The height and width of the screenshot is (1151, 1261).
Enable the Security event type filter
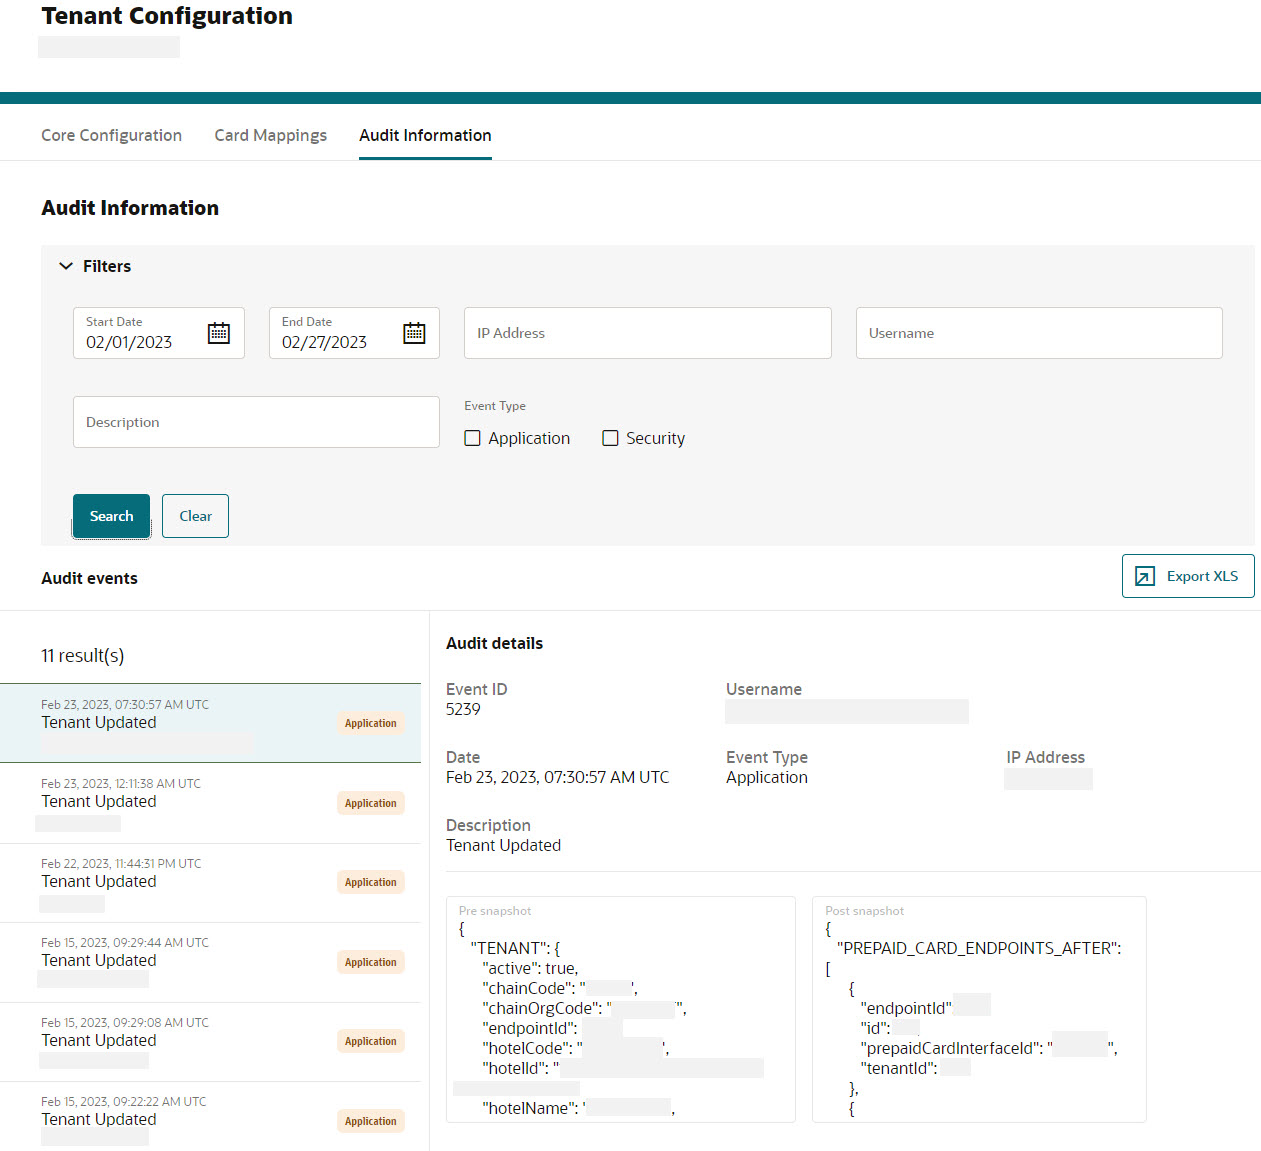610,438
